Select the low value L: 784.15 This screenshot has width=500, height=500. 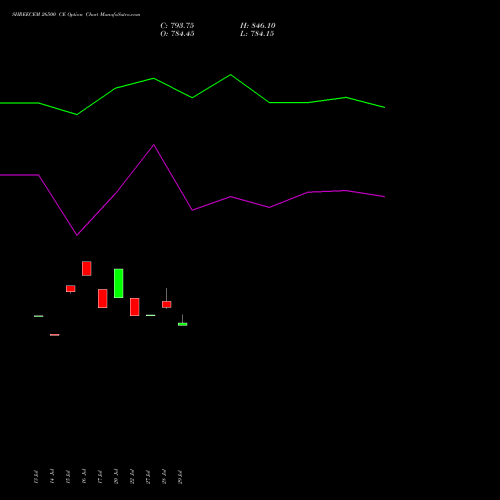257,34
